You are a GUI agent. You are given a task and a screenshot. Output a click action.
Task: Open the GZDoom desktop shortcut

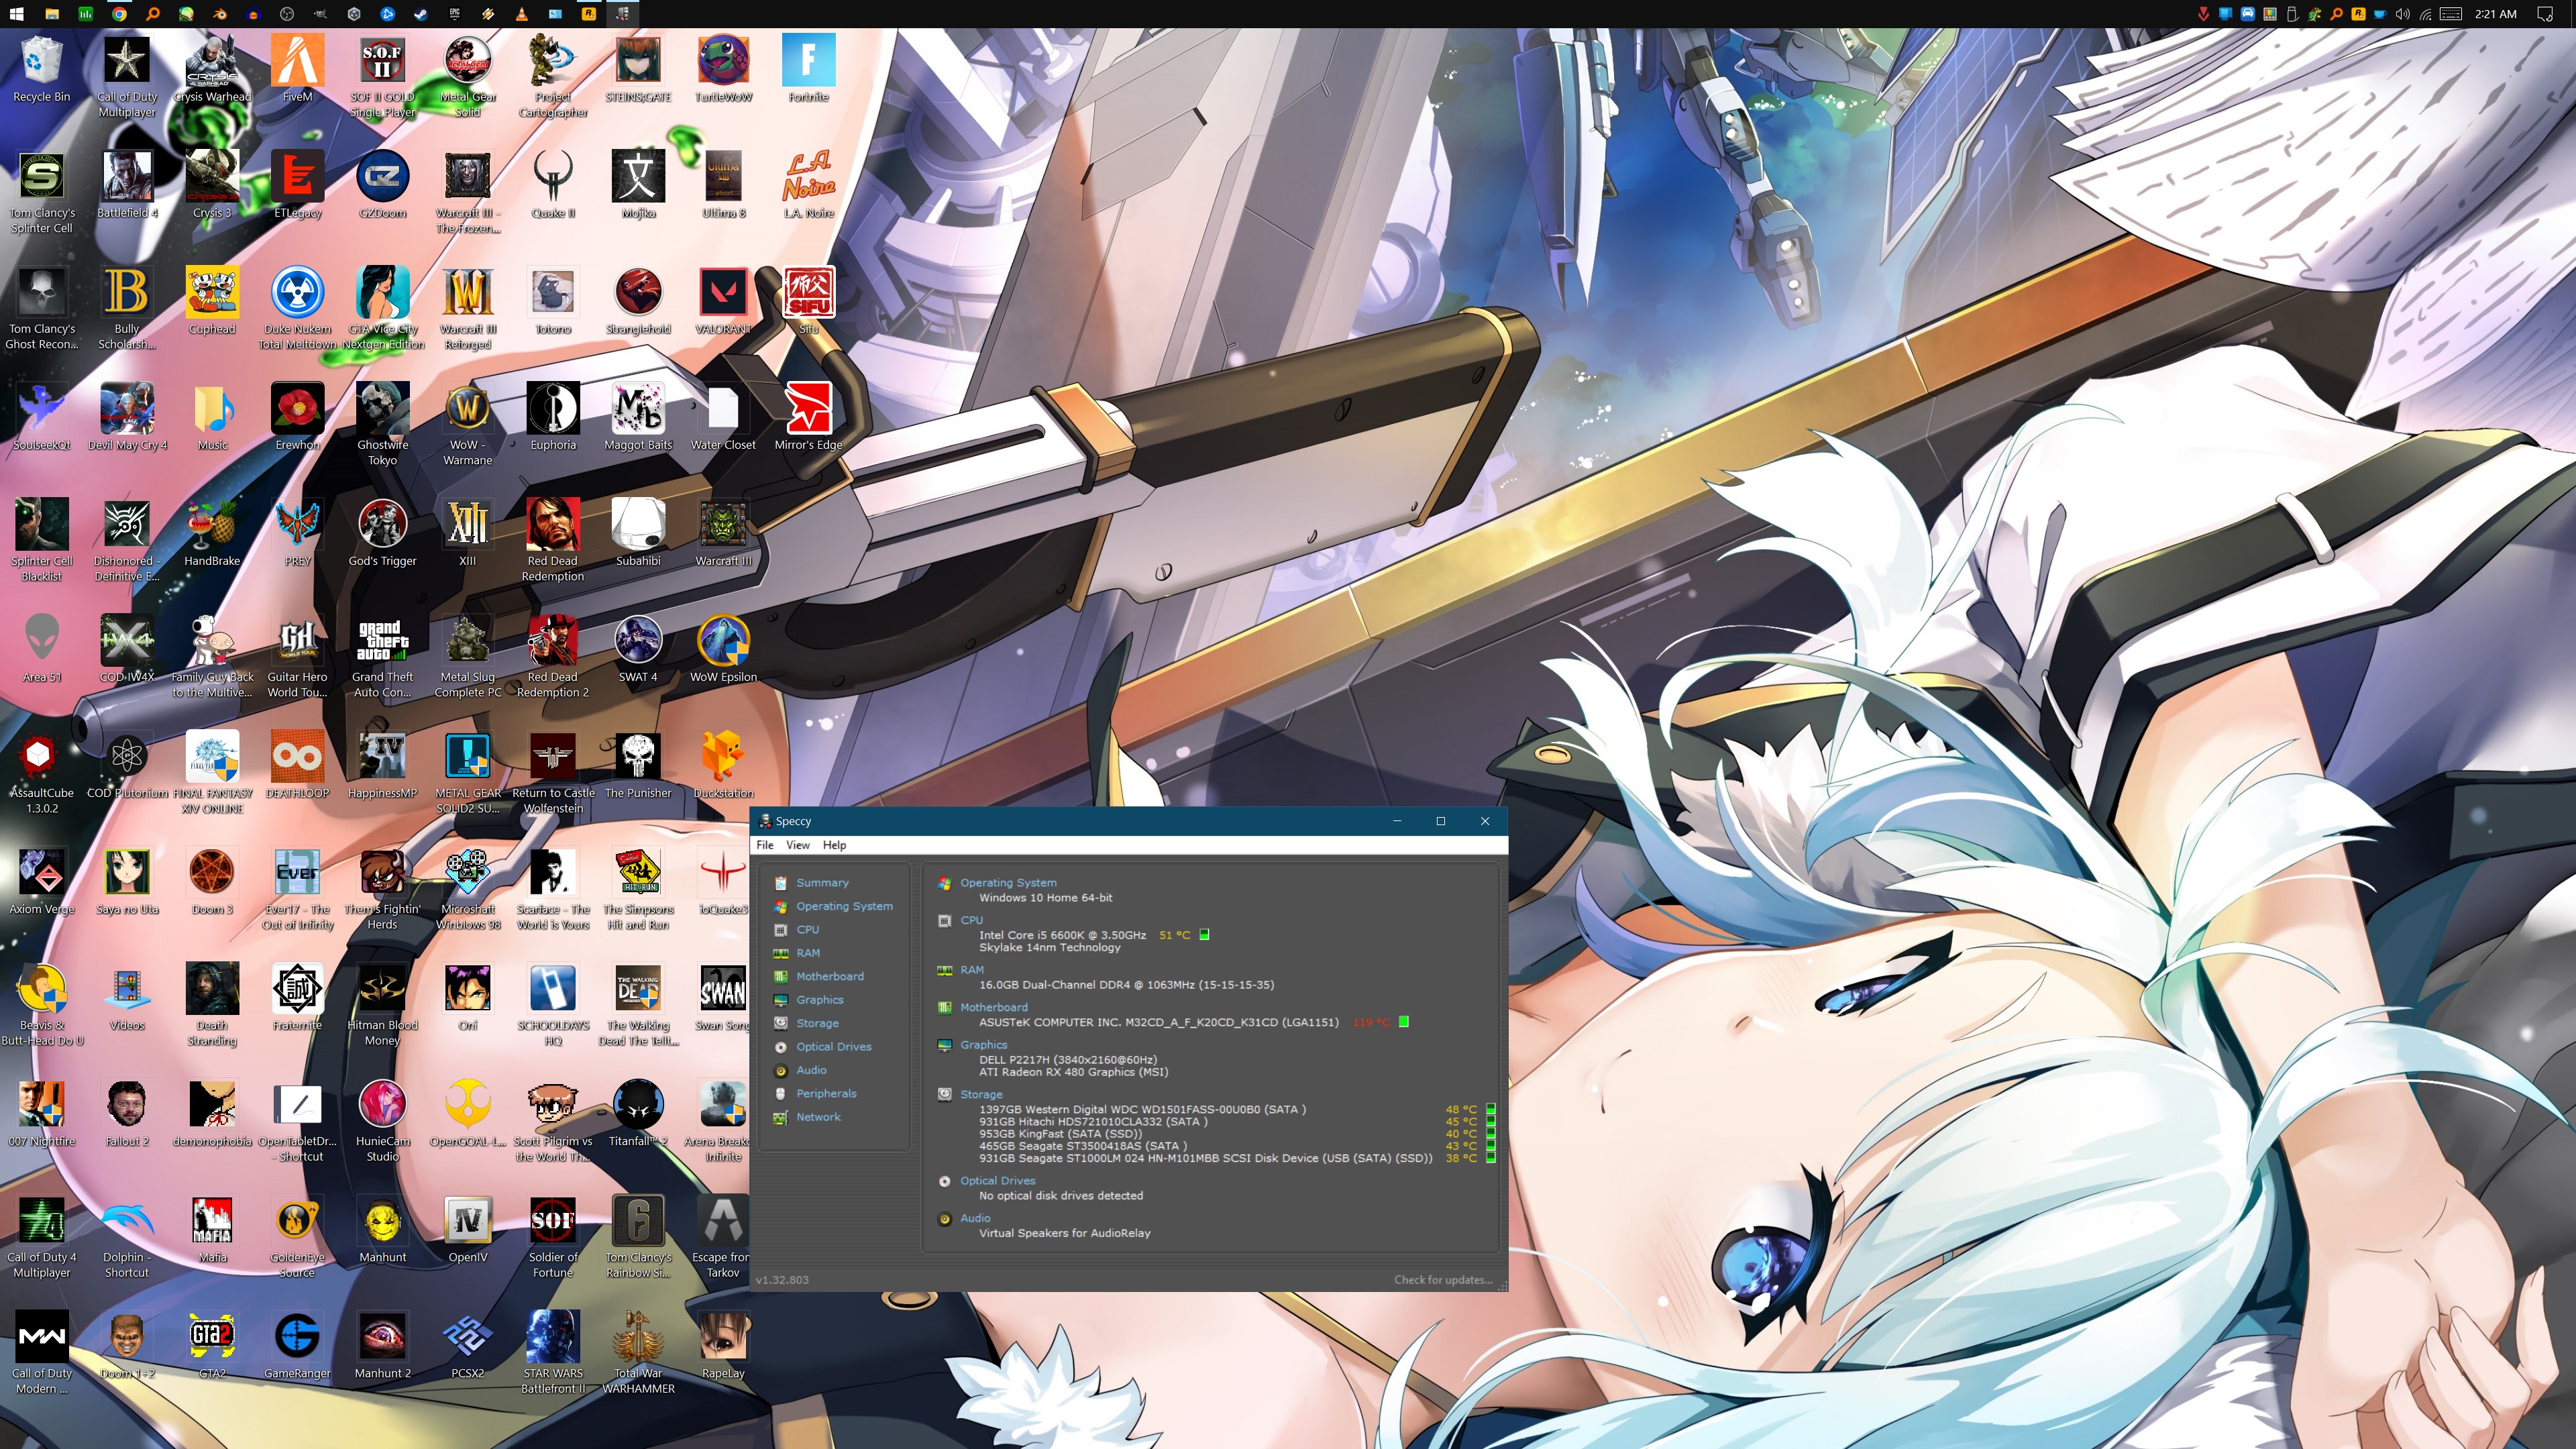[x=382, y=185]
